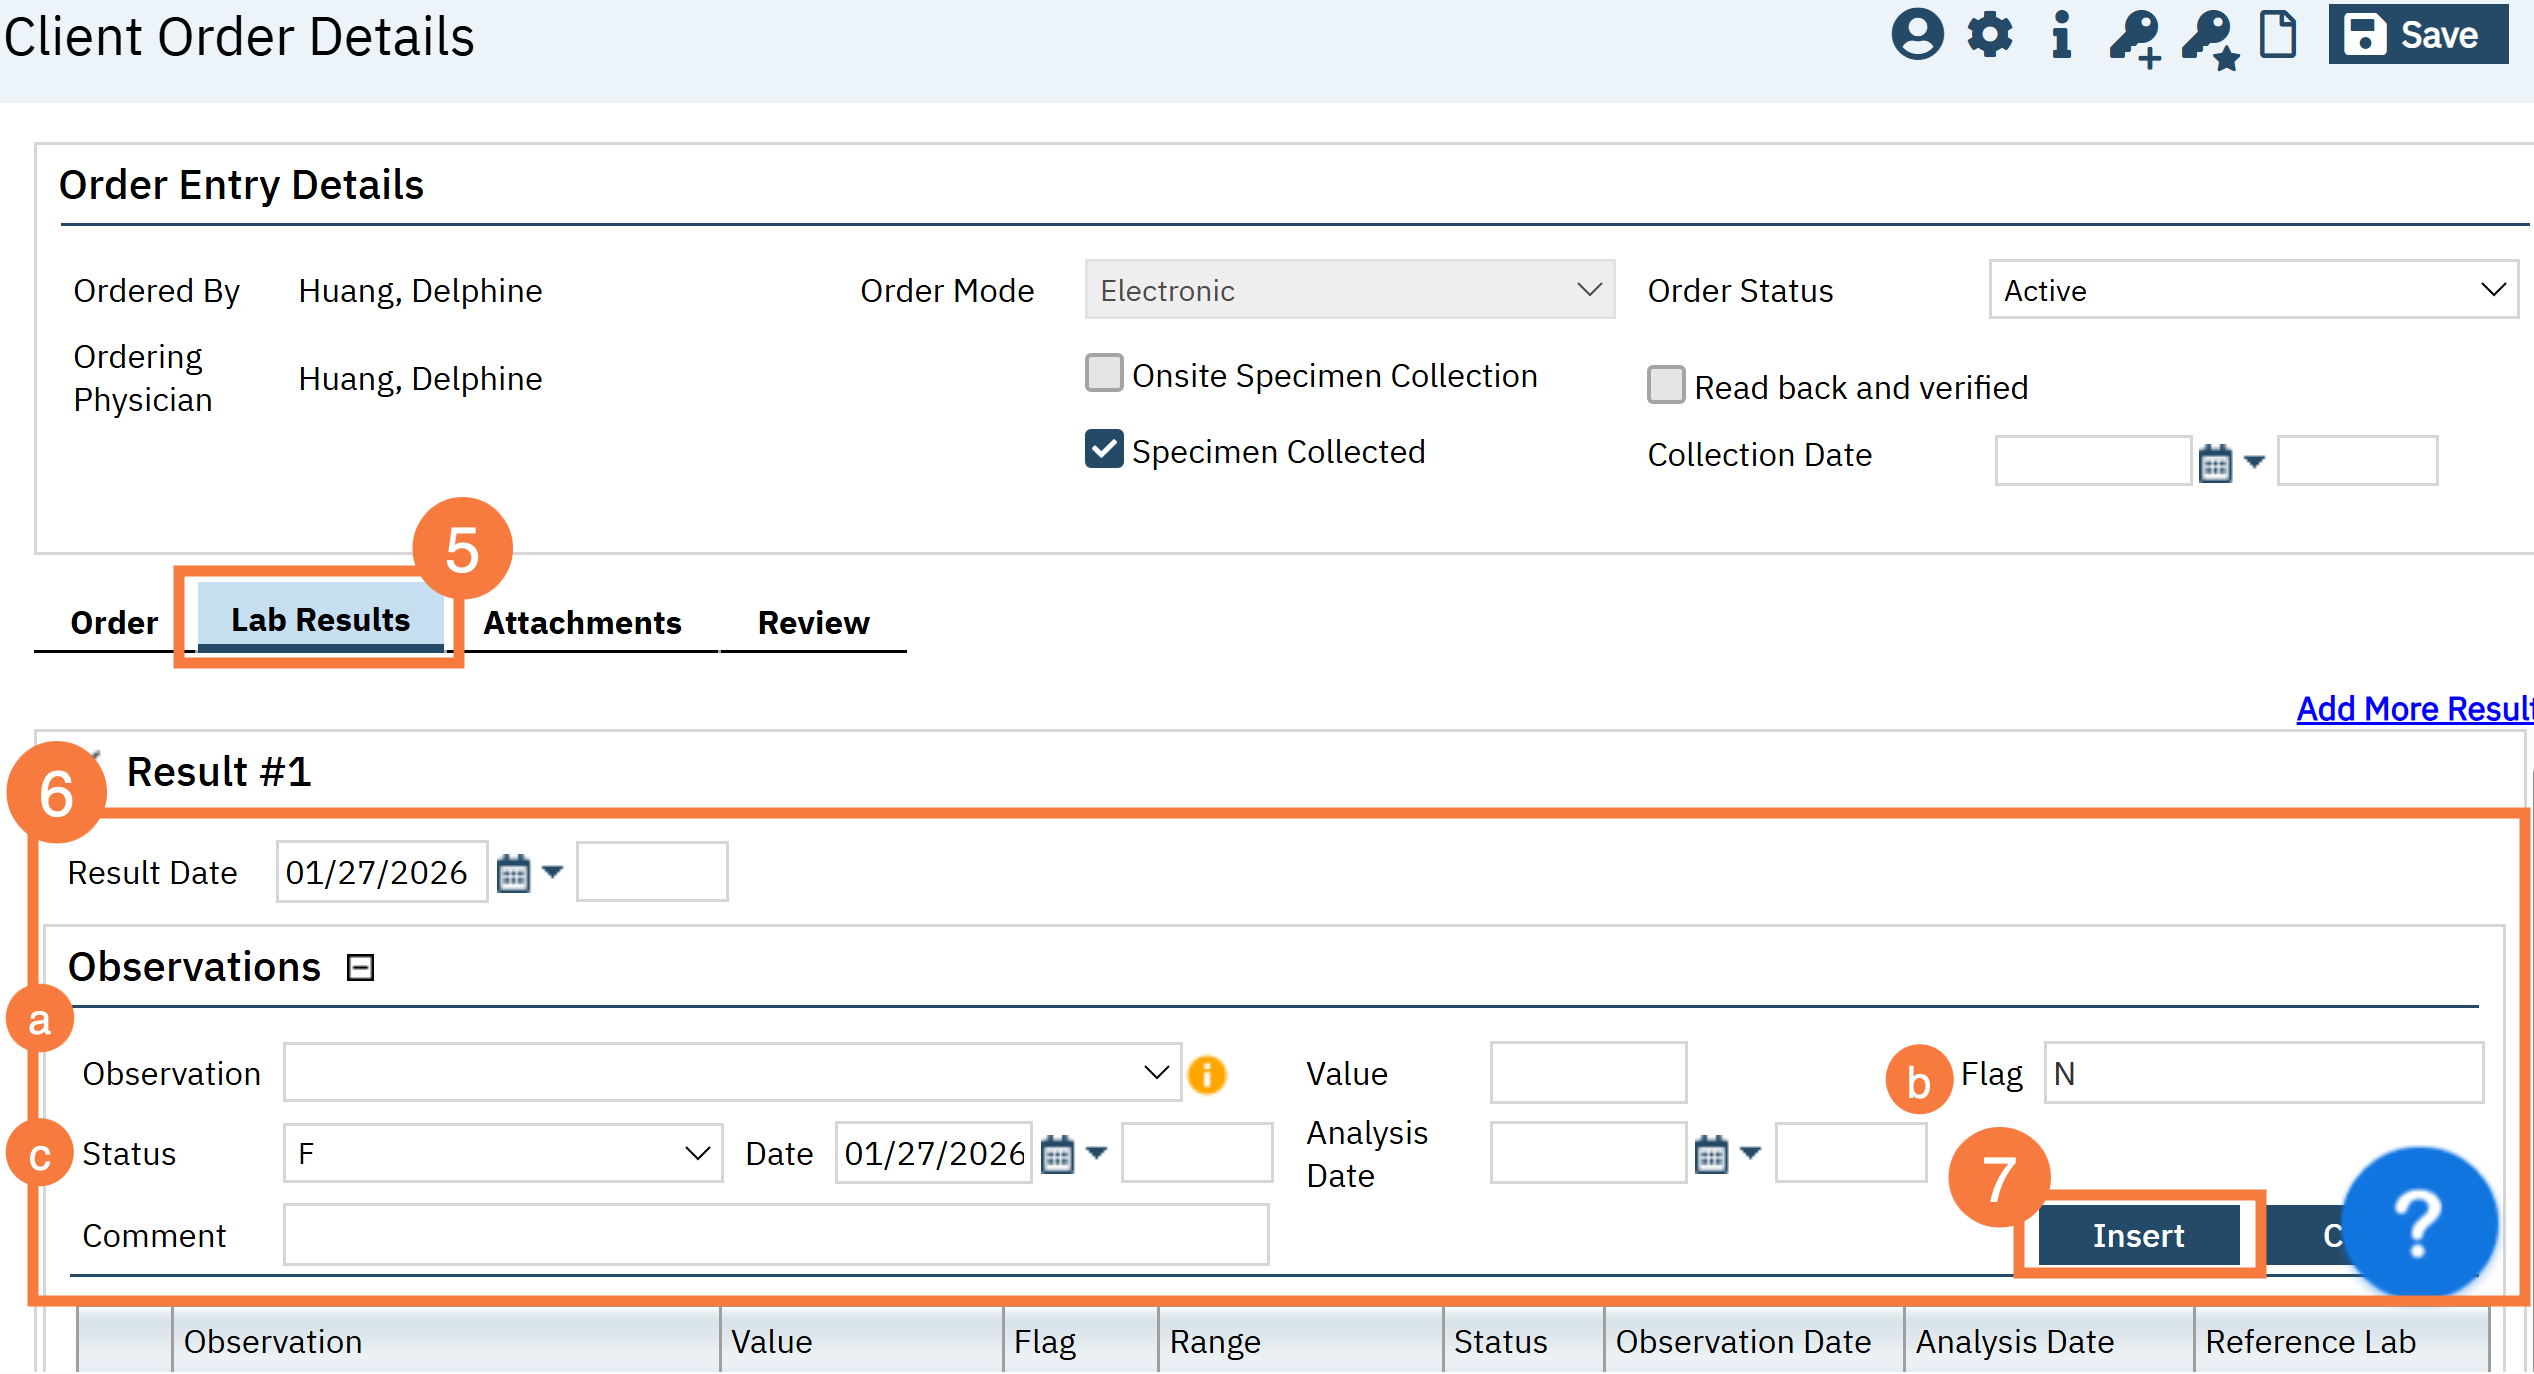
Task: Click the blank document icon in header
Action: point(2278,36)
